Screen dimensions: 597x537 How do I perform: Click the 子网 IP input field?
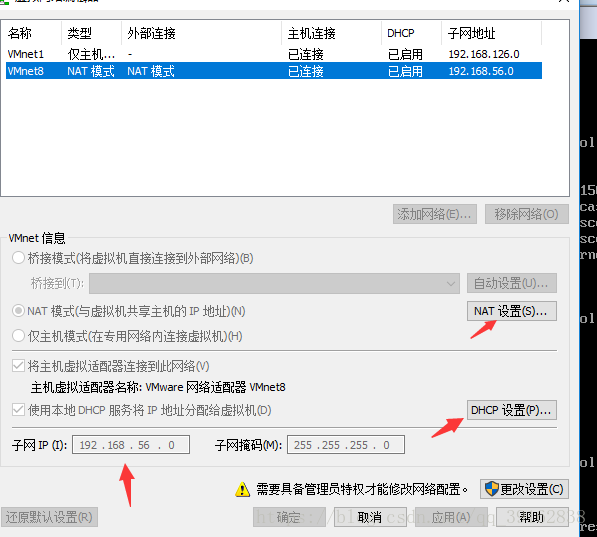(131, 445)
